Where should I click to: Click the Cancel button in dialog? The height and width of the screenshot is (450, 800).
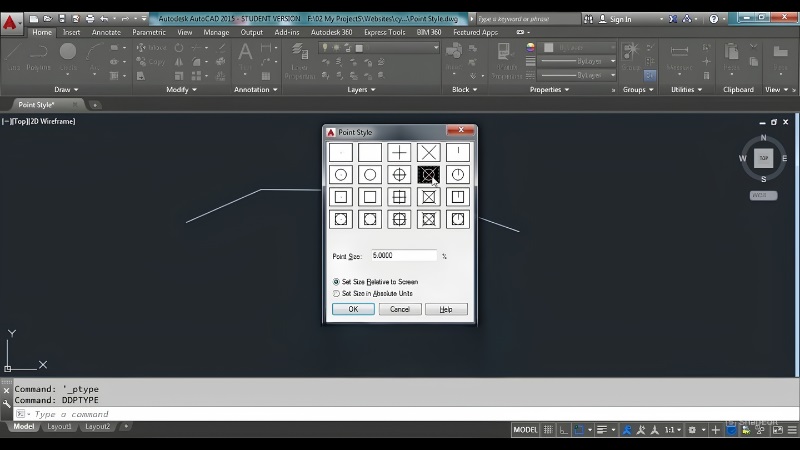click(399, 309)
